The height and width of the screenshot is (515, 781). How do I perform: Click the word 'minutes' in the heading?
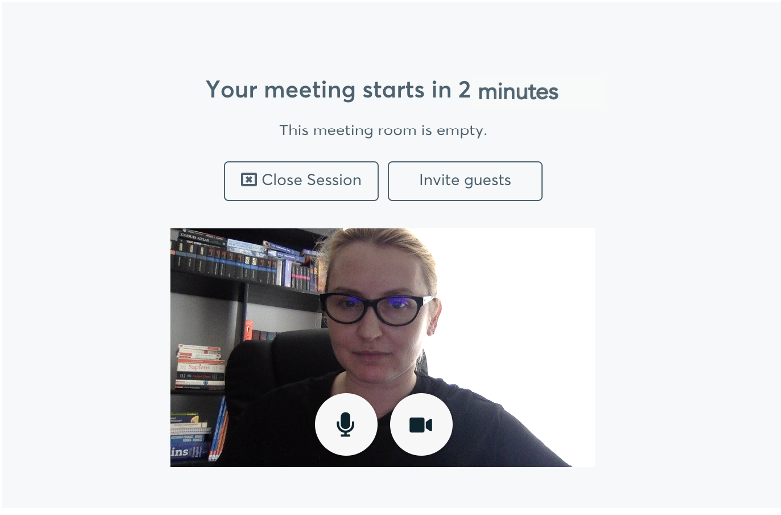[x=518, y=92]
